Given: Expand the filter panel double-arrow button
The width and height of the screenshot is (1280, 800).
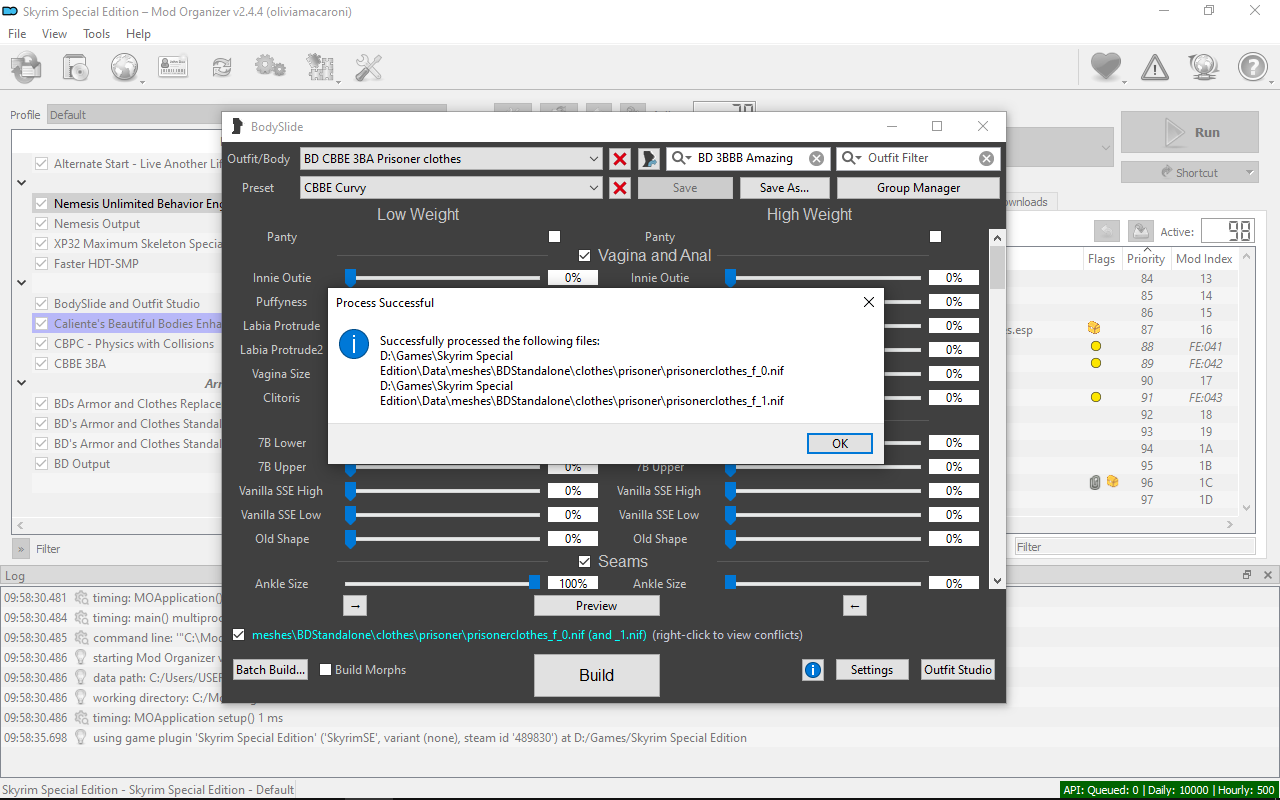Looking at the screenshot, I should tap(21, 549).
